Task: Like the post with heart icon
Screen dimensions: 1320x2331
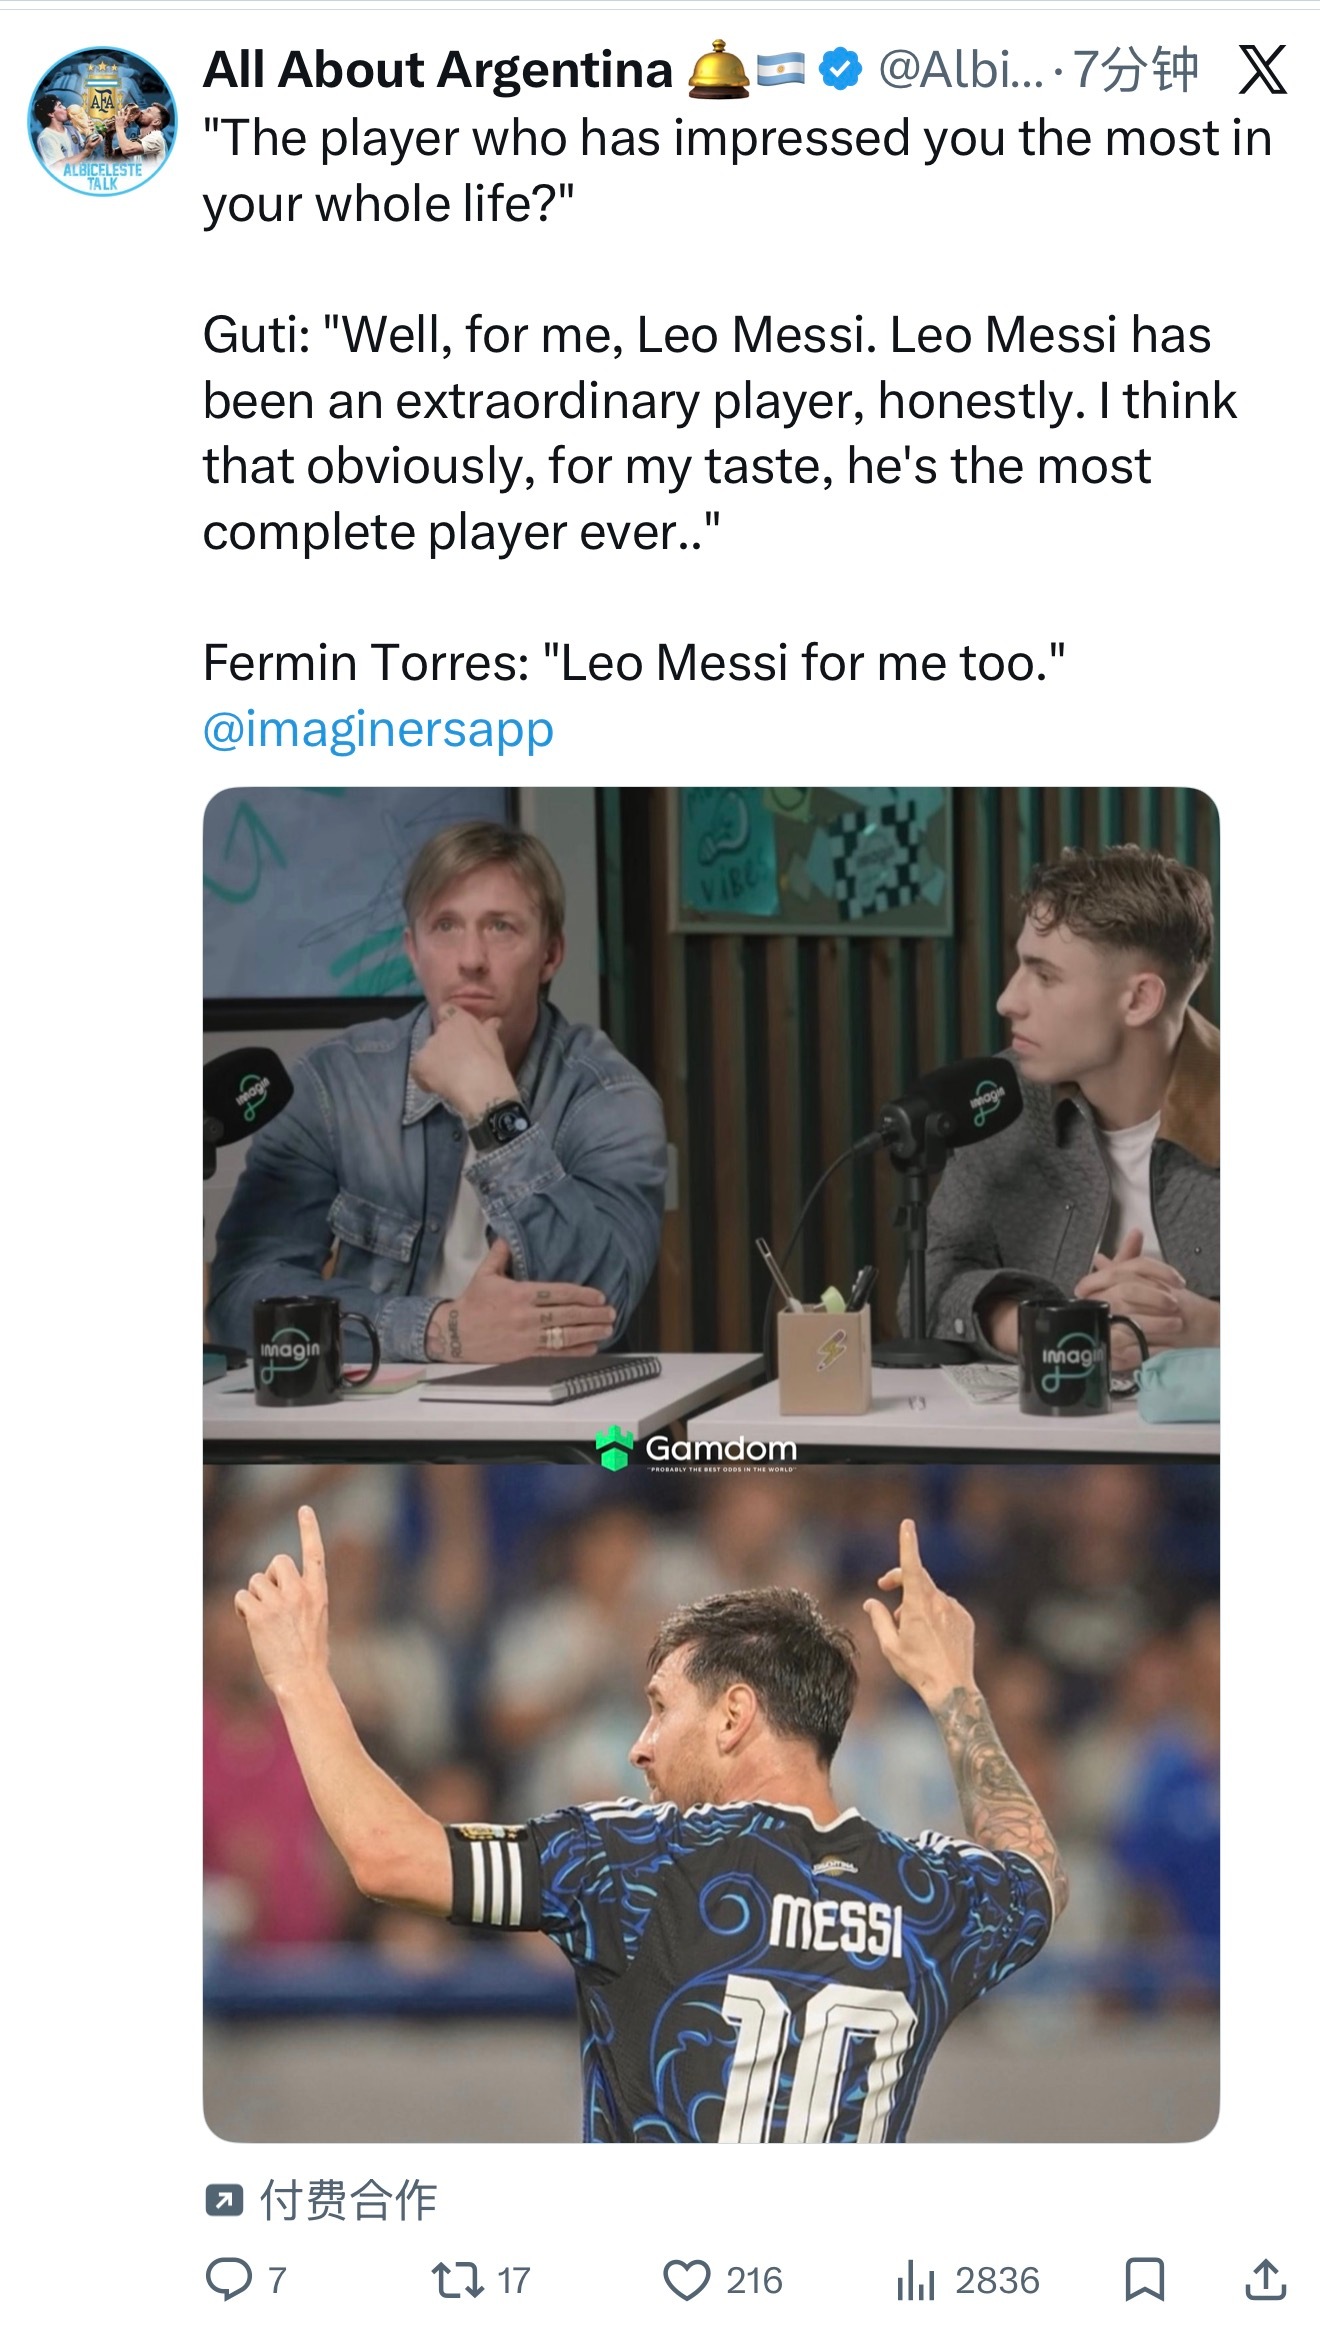Action: pos(687,2280)
